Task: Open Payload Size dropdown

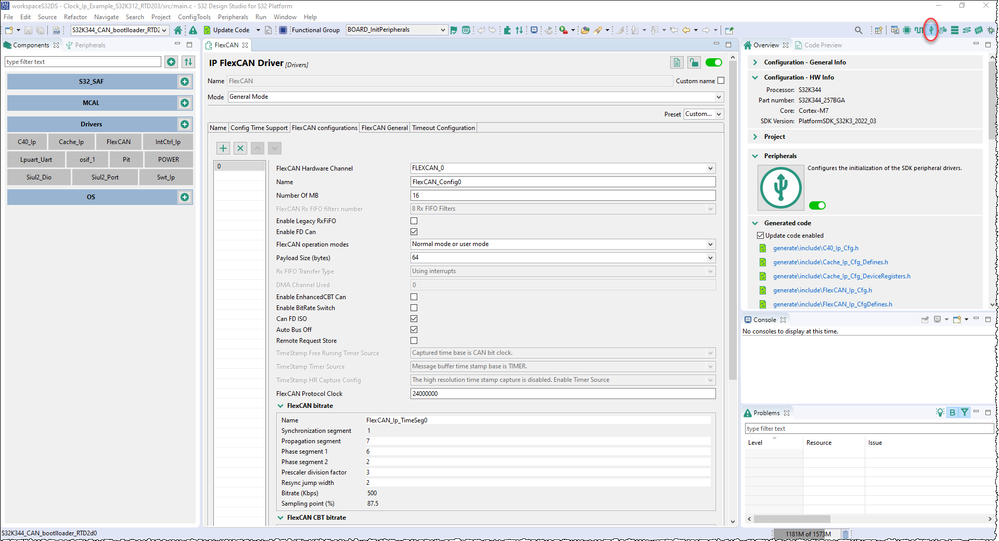Action: tap(562, 258)
